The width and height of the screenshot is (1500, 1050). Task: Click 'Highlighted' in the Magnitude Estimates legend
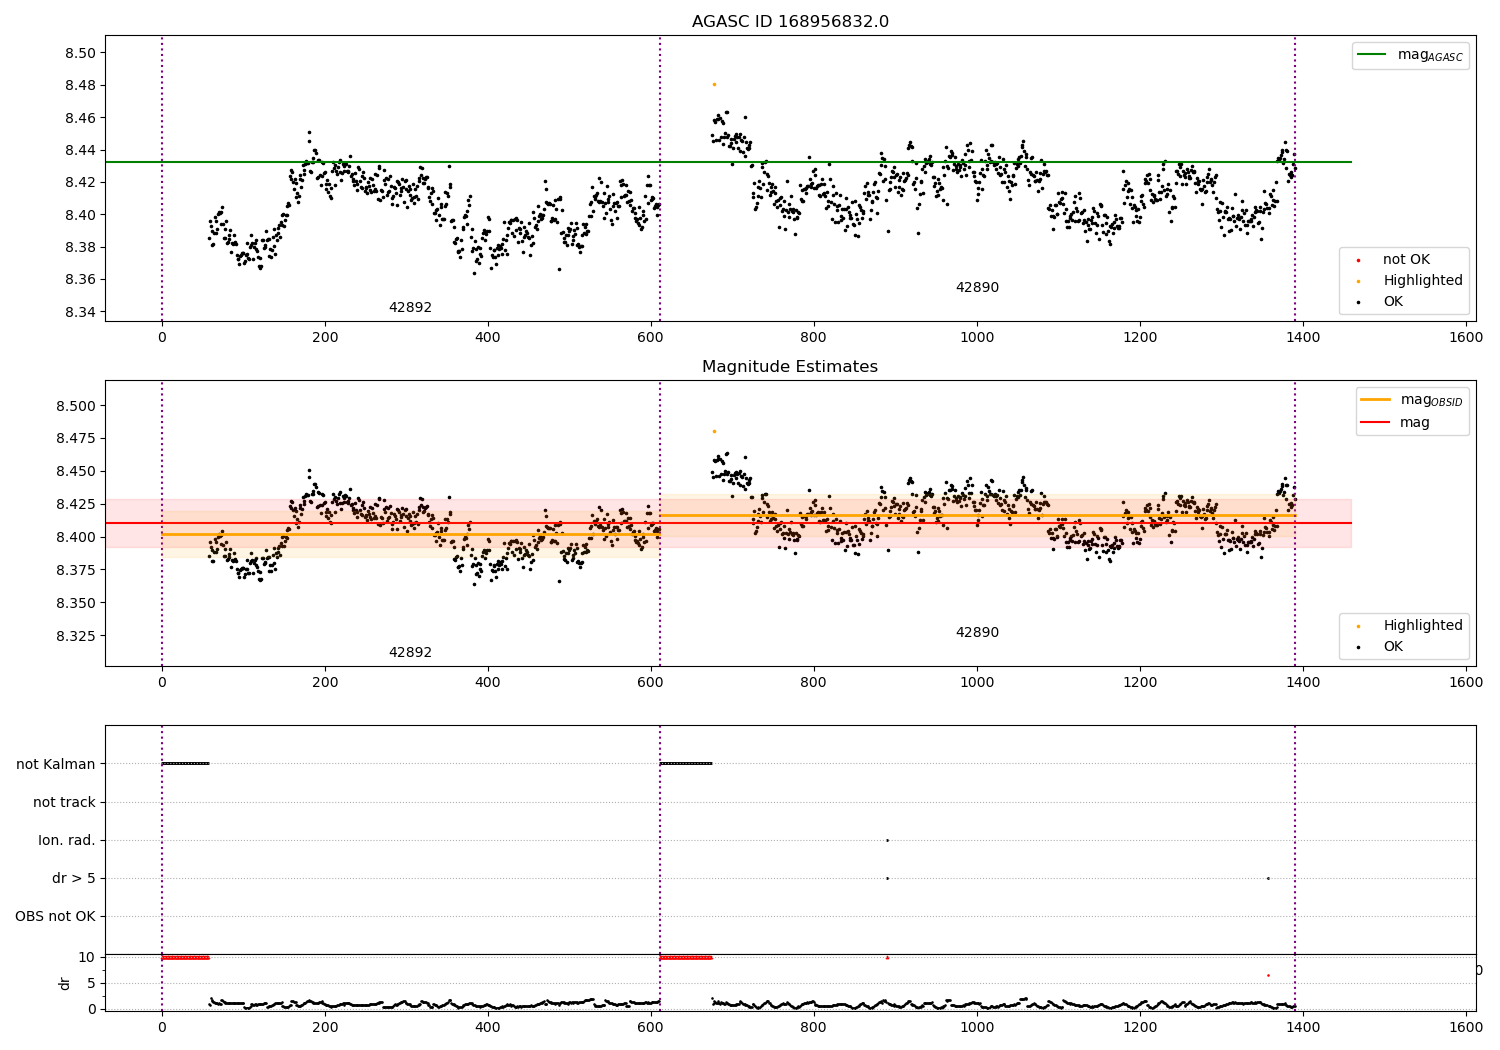1422,626
